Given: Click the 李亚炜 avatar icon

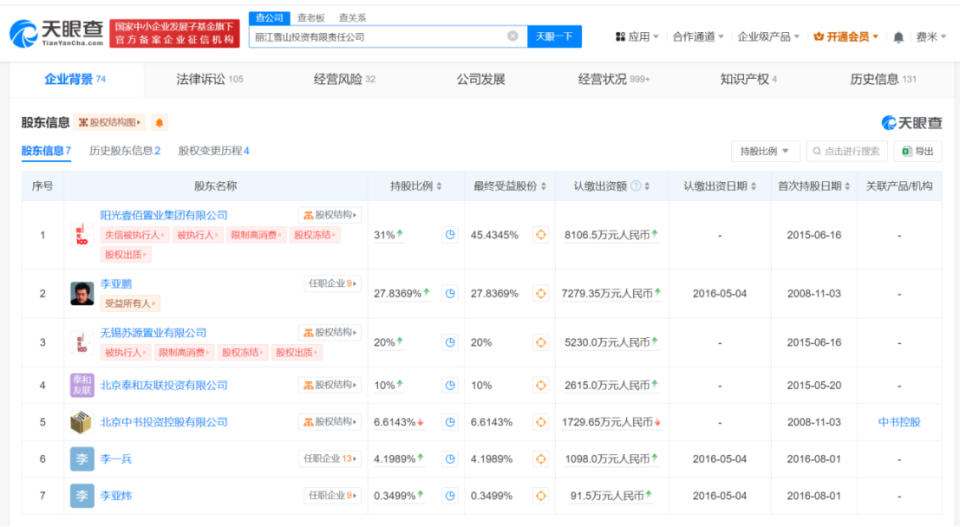Looking at the screenshot, I should [x=82, y=495].
